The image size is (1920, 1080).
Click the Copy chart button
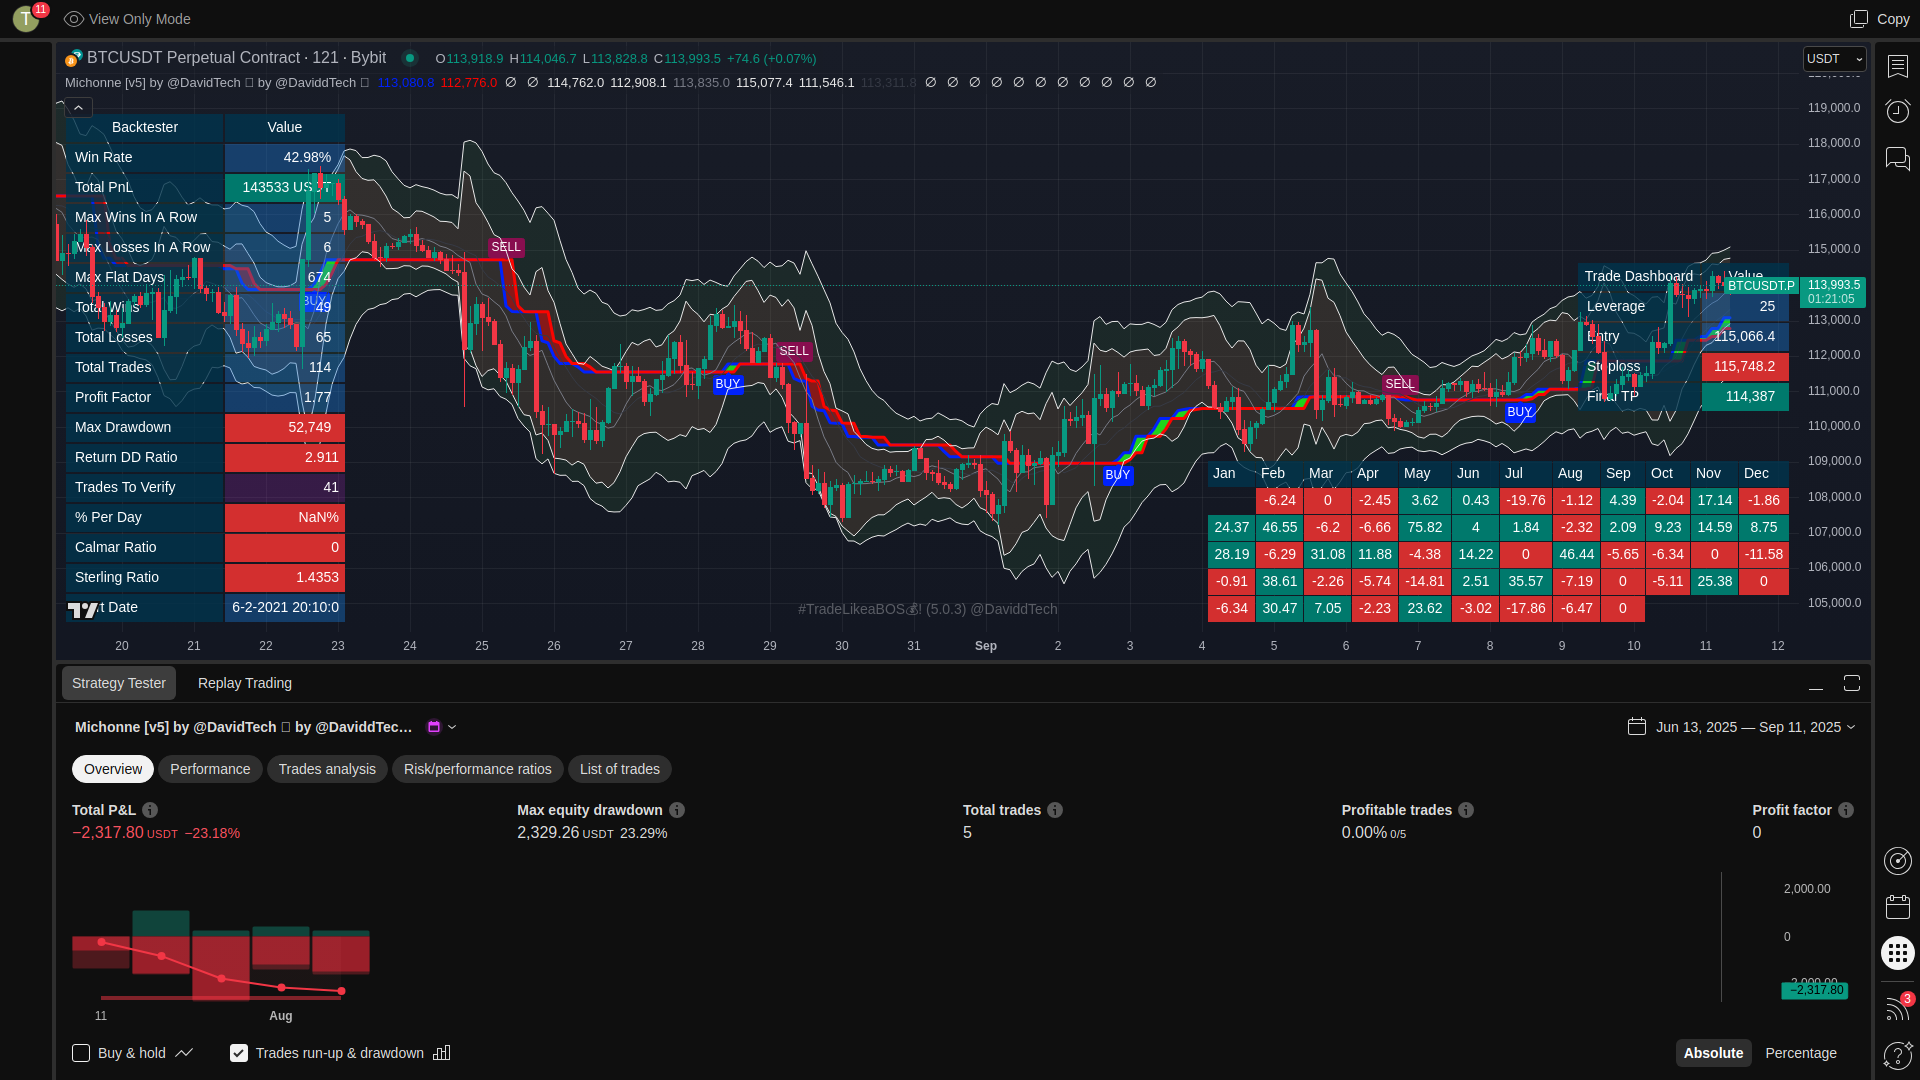click(1879, 19)
